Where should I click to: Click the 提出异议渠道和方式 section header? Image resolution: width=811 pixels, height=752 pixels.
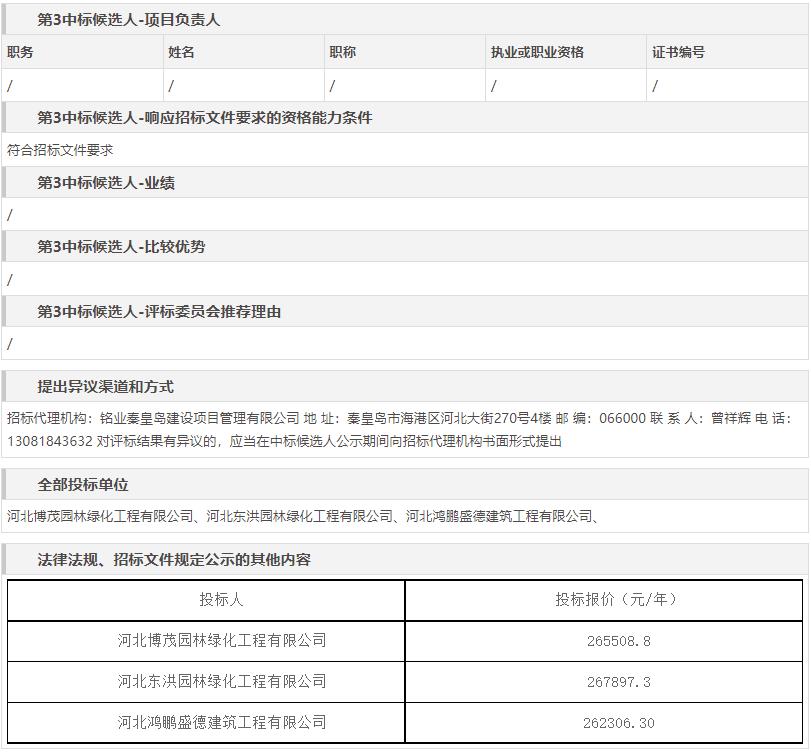pos(105,387)
